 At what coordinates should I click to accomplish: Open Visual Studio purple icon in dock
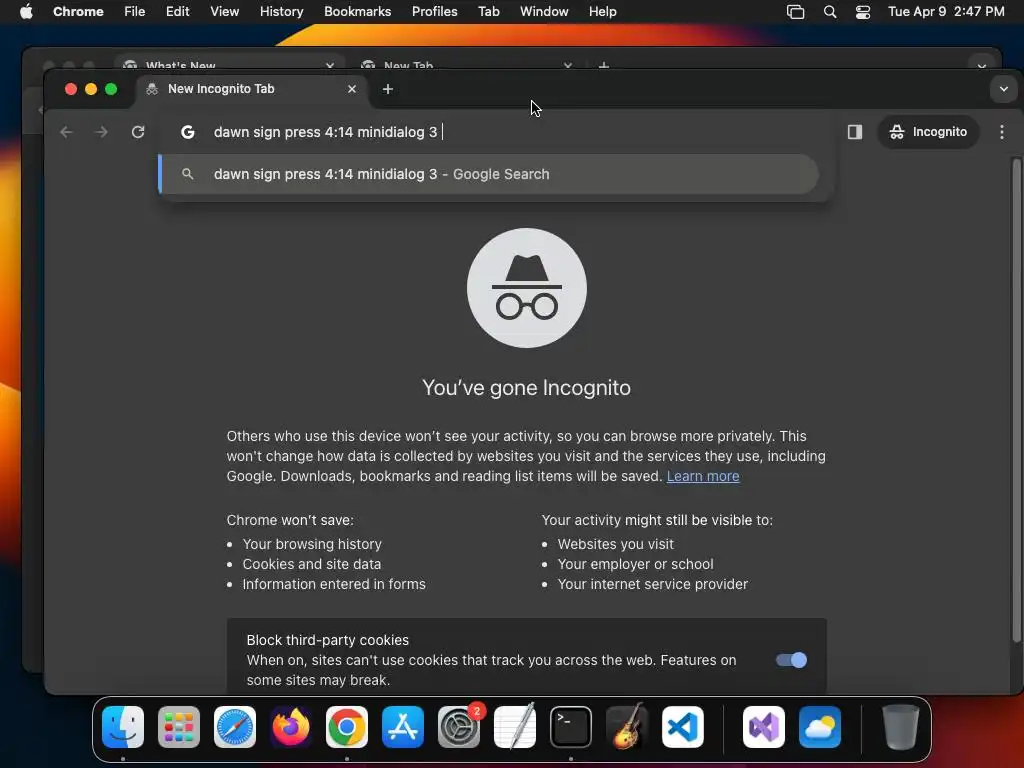click(x=764, y=727)
